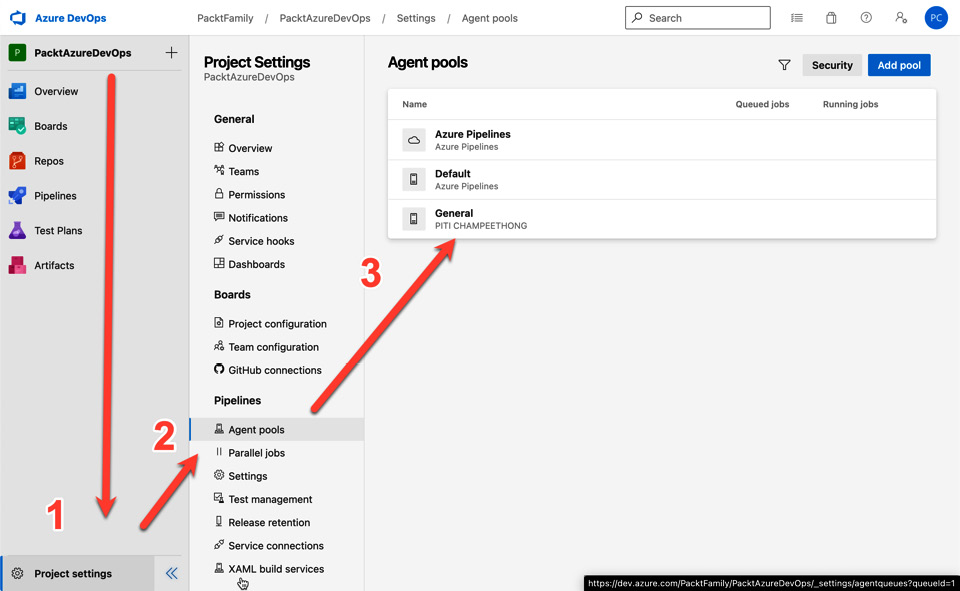Click the device icon for General pool
Viewport: 960px width, 591px height.
click(x=414, y=219)
